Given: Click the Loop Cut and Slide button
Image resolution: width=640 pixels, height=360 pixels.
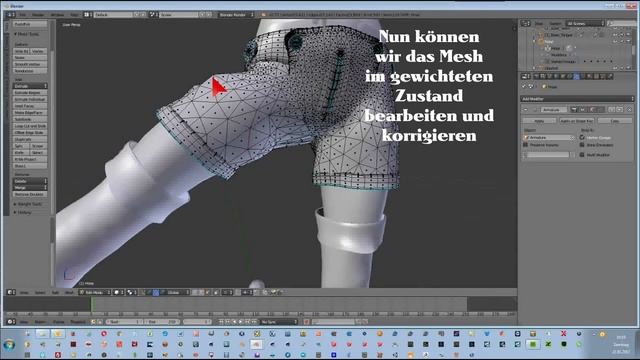Looking at the screenshot, I should tap(30, 126).
